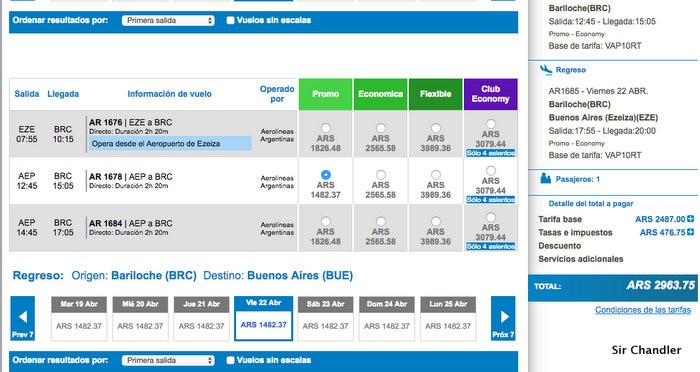Click Descuento label
The width and height of the screenshot is (700, 372).
559,246
